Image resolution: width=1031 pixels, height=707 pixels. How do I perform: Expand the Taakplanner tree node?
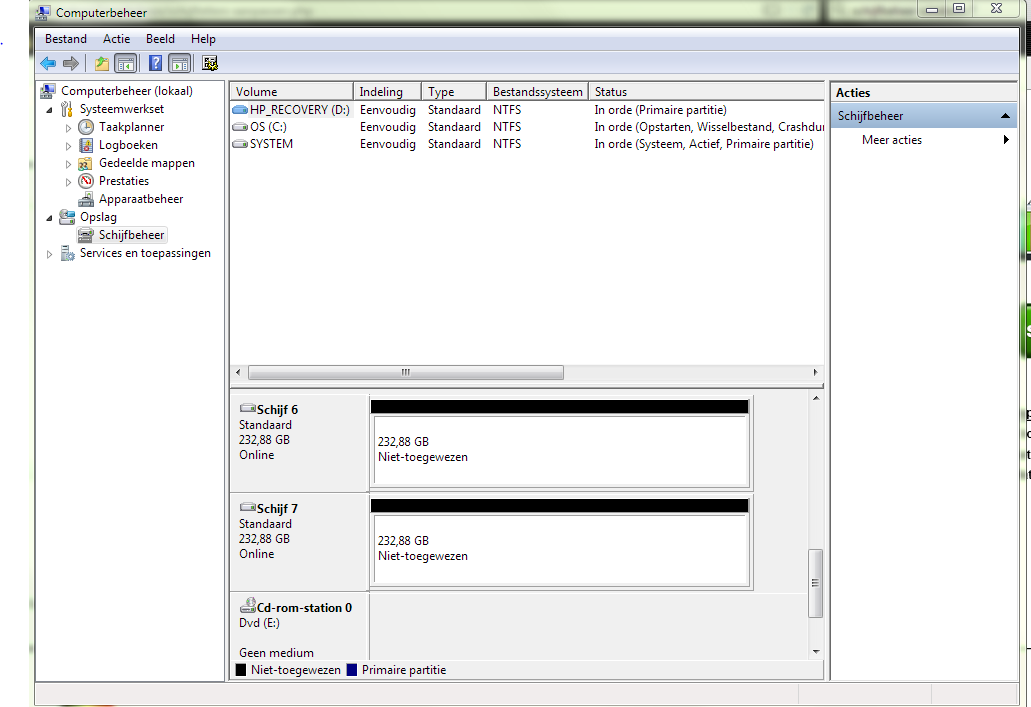pos(68,128)
